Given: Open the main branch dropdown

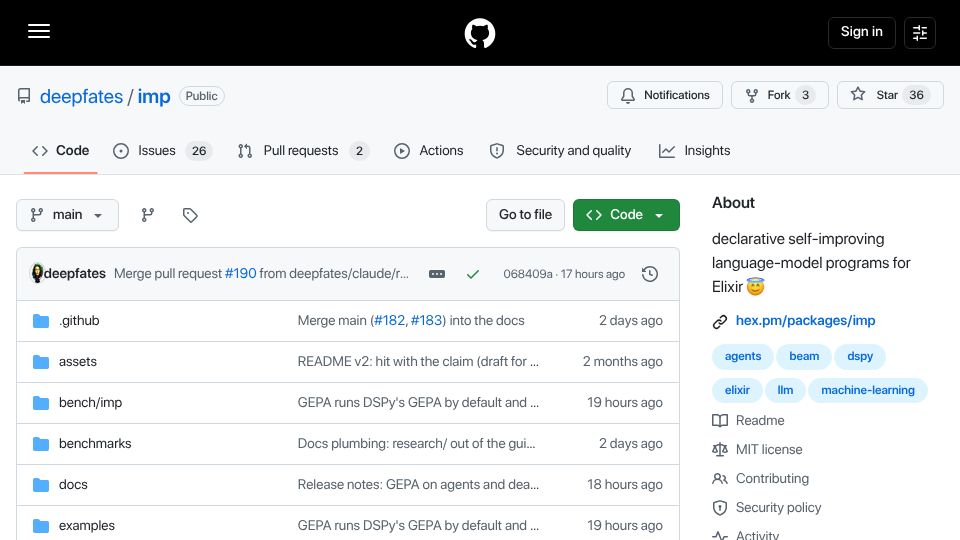Looking at the screenshot, I should coord(67,215).
